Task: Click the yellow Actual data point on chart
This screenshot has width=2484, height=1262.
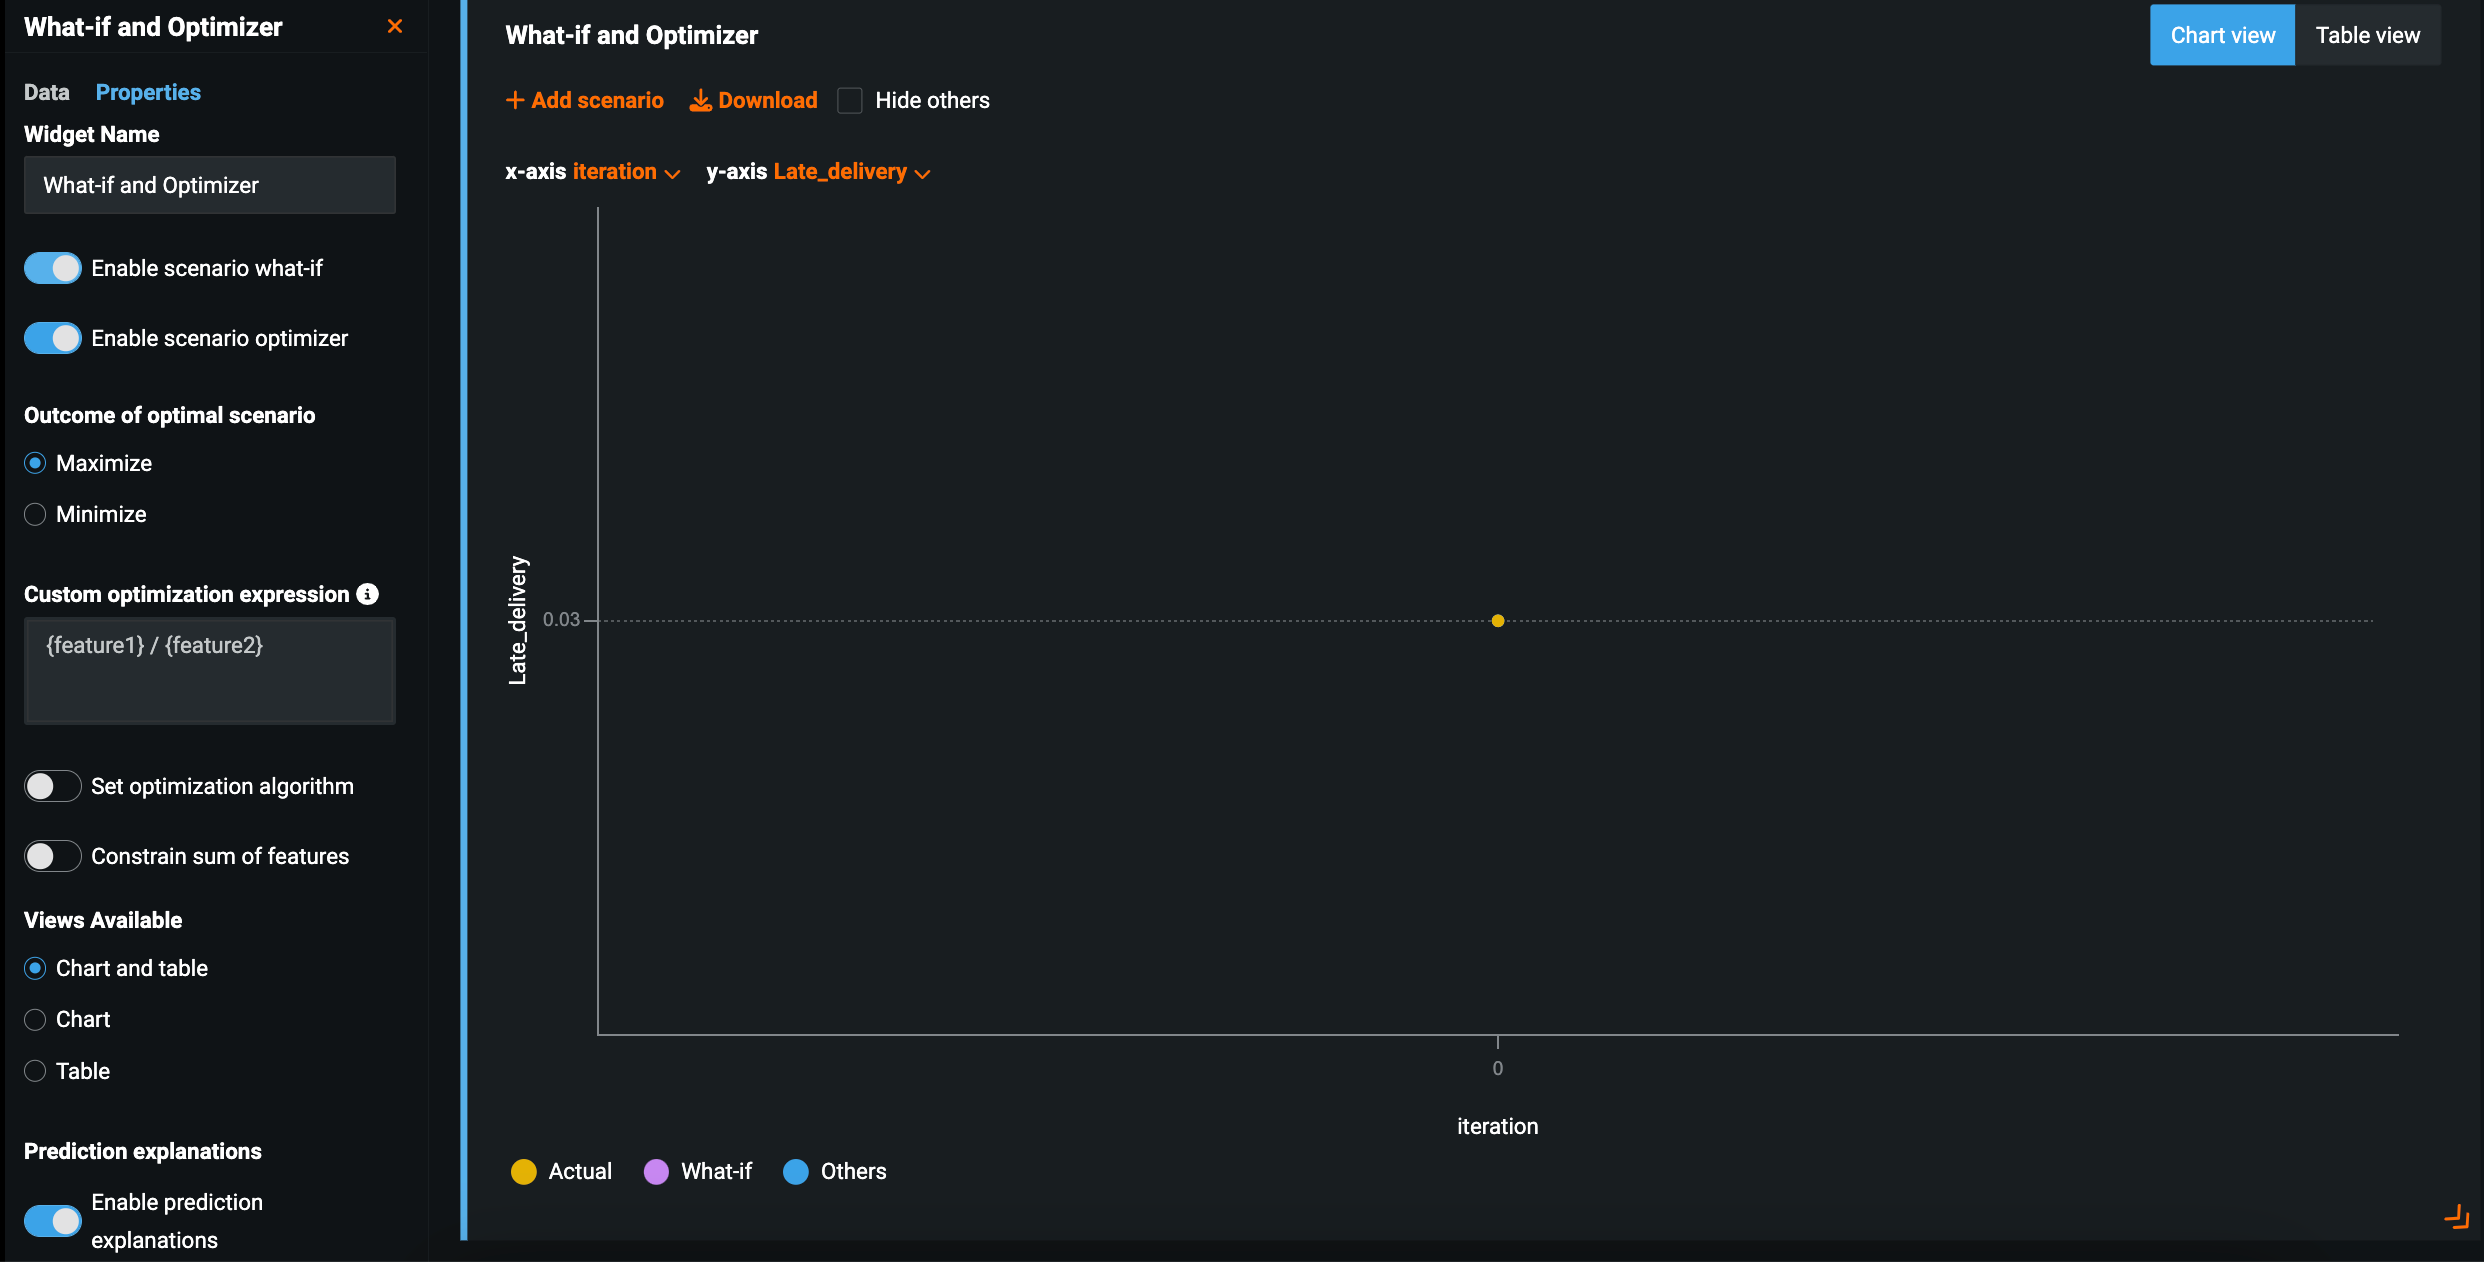Action: (x=1498, y=621)
